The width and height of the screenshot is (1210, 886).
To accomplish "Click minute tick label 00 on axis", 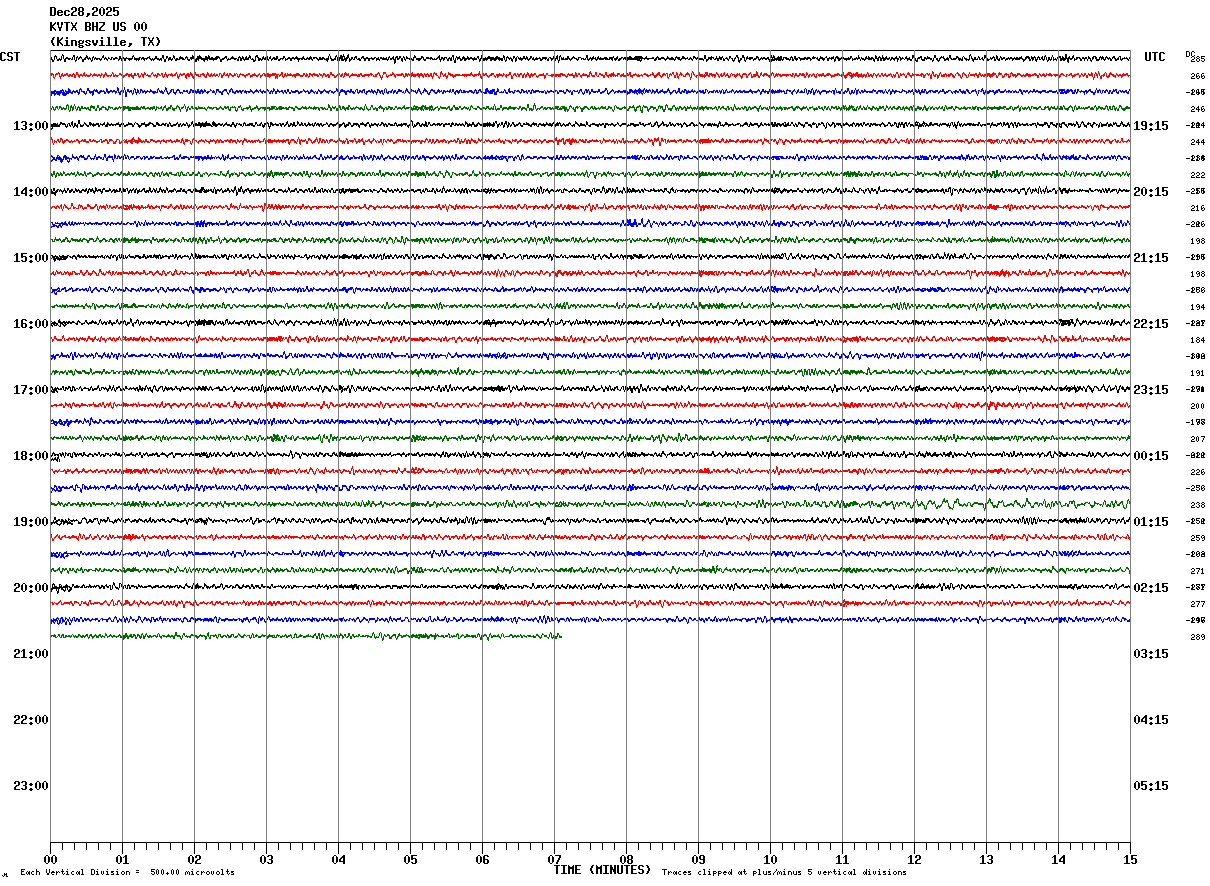I will (50, 859).
